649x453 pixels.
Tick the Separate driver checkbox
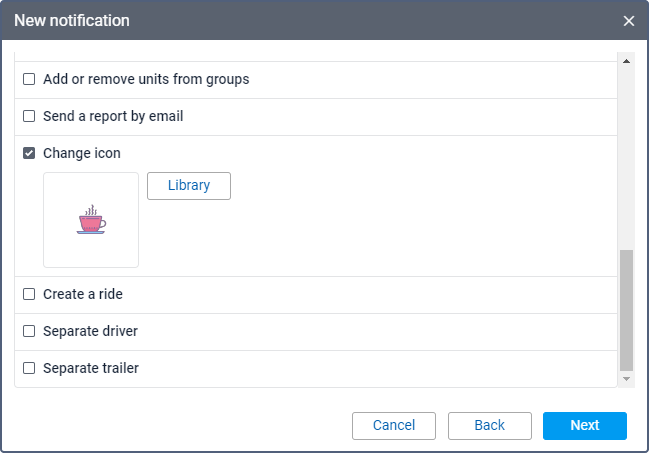click(x=29, y=331)
